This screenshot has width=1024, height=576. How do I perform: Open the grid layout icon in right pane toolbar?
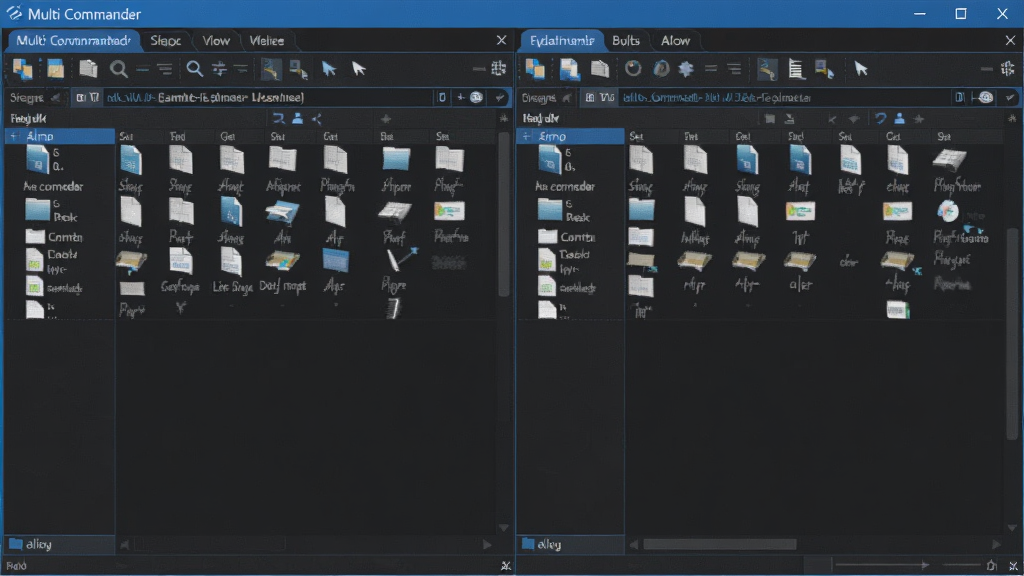[1008, 68]
